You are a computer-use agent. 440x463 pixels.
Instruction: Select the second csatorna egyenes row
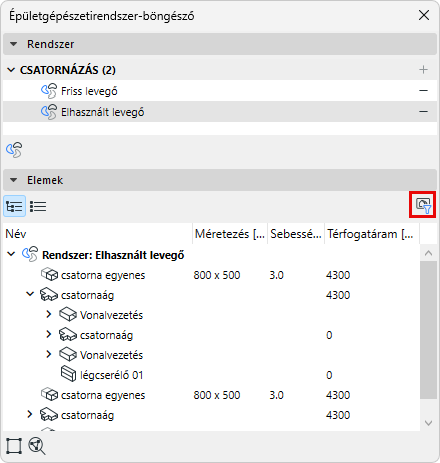click(211, 395)
